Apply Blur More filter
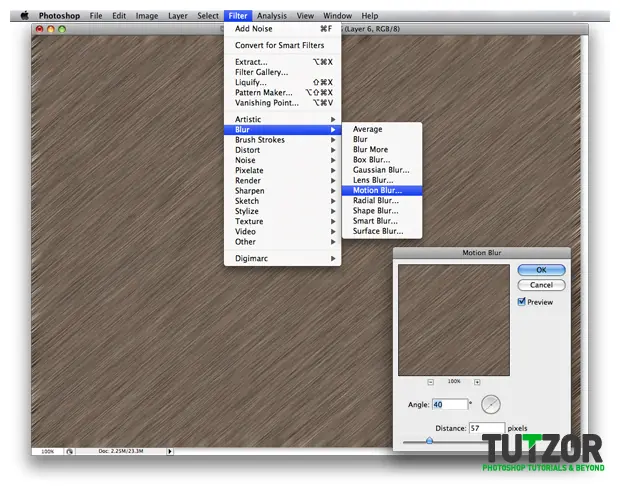This screenshot has width=620, height=495. (382, 149)
